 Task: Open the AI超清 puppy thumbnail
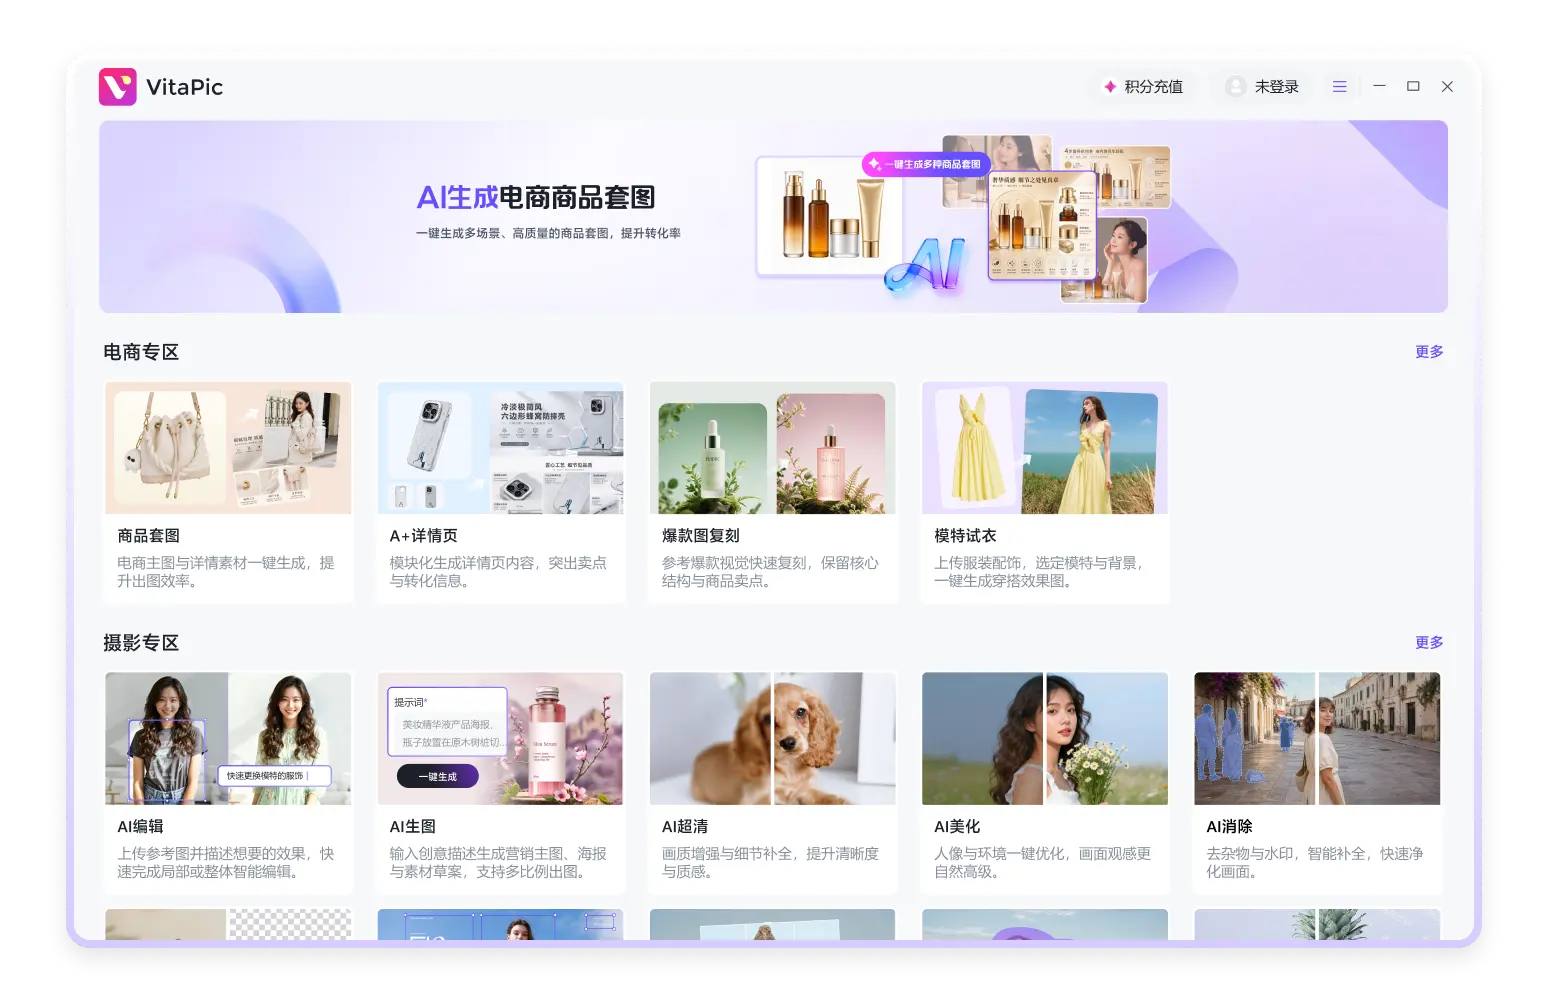click(x=773, y=739)
